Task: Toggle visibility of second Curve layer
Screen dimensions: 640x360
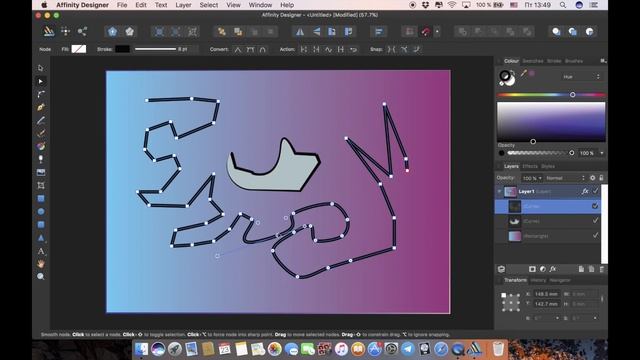Action: tap(595, 220)
